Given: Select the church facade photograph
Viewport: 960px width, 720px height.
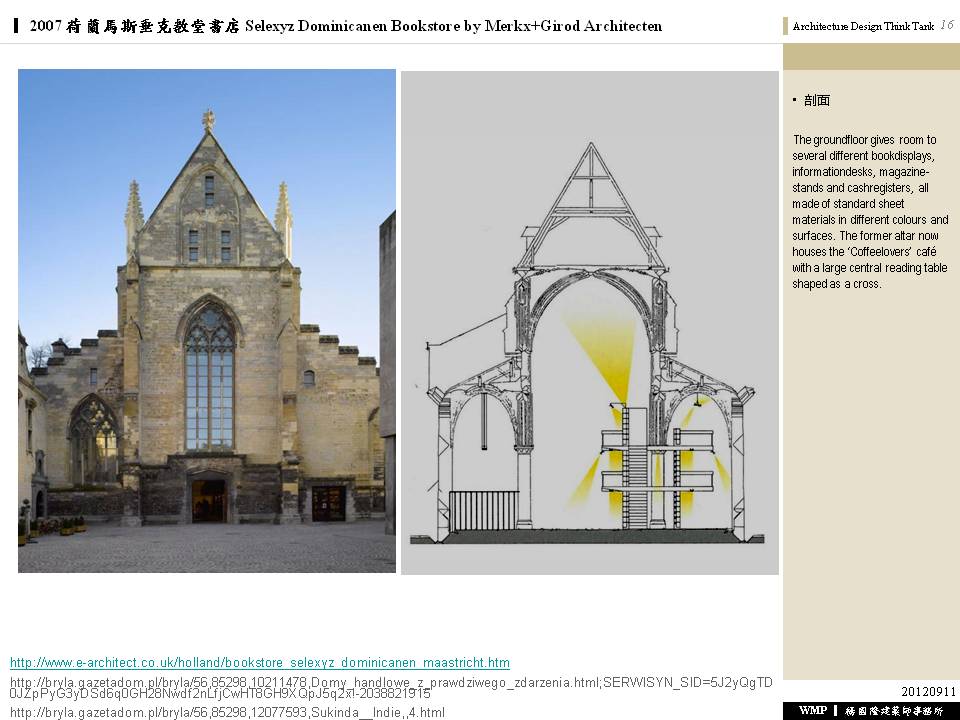Looking at the screenshot, I should click(x=207, y=320).
